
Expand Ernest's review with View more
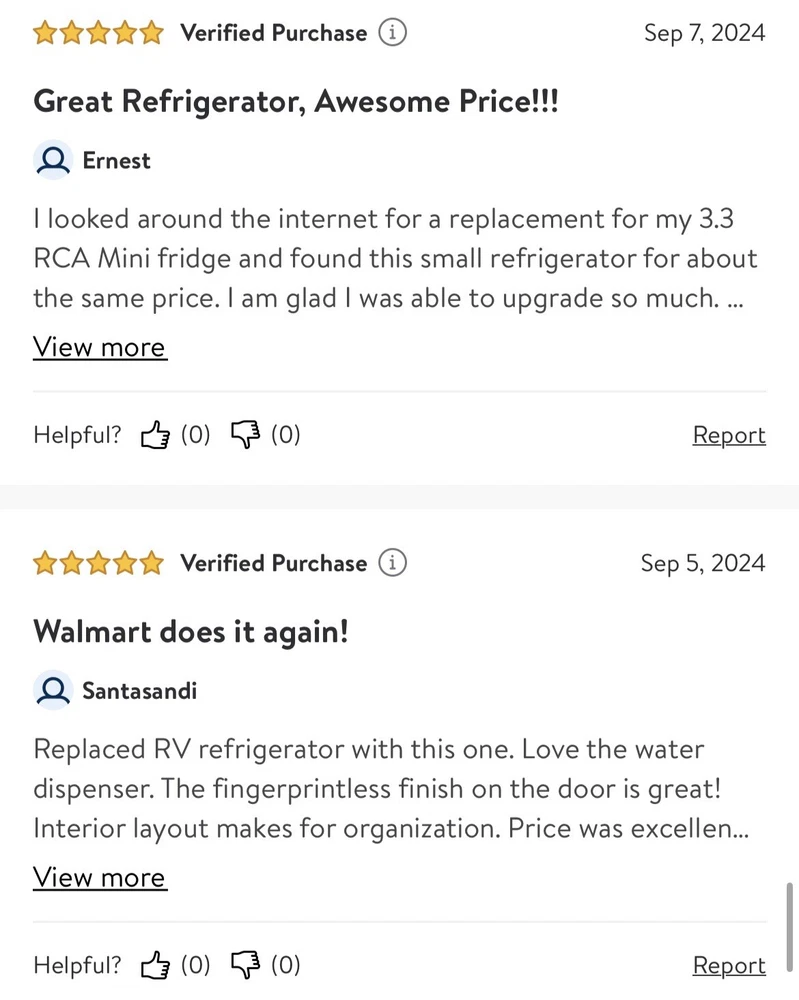[x=100, y=347]
